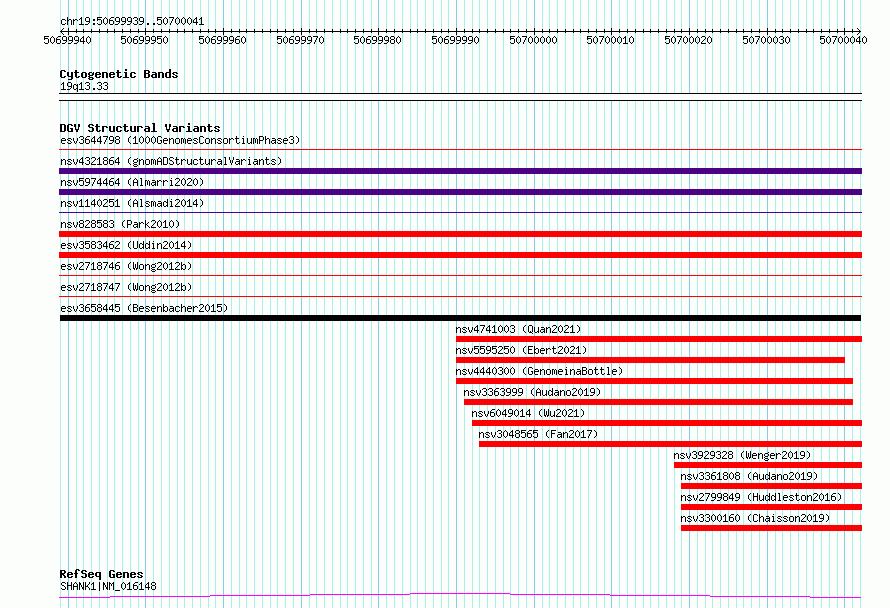Open variant nsv3300160 (Chaisson2019)
Image resolution: width=890 pixels, height=608 pixels.
755,518
